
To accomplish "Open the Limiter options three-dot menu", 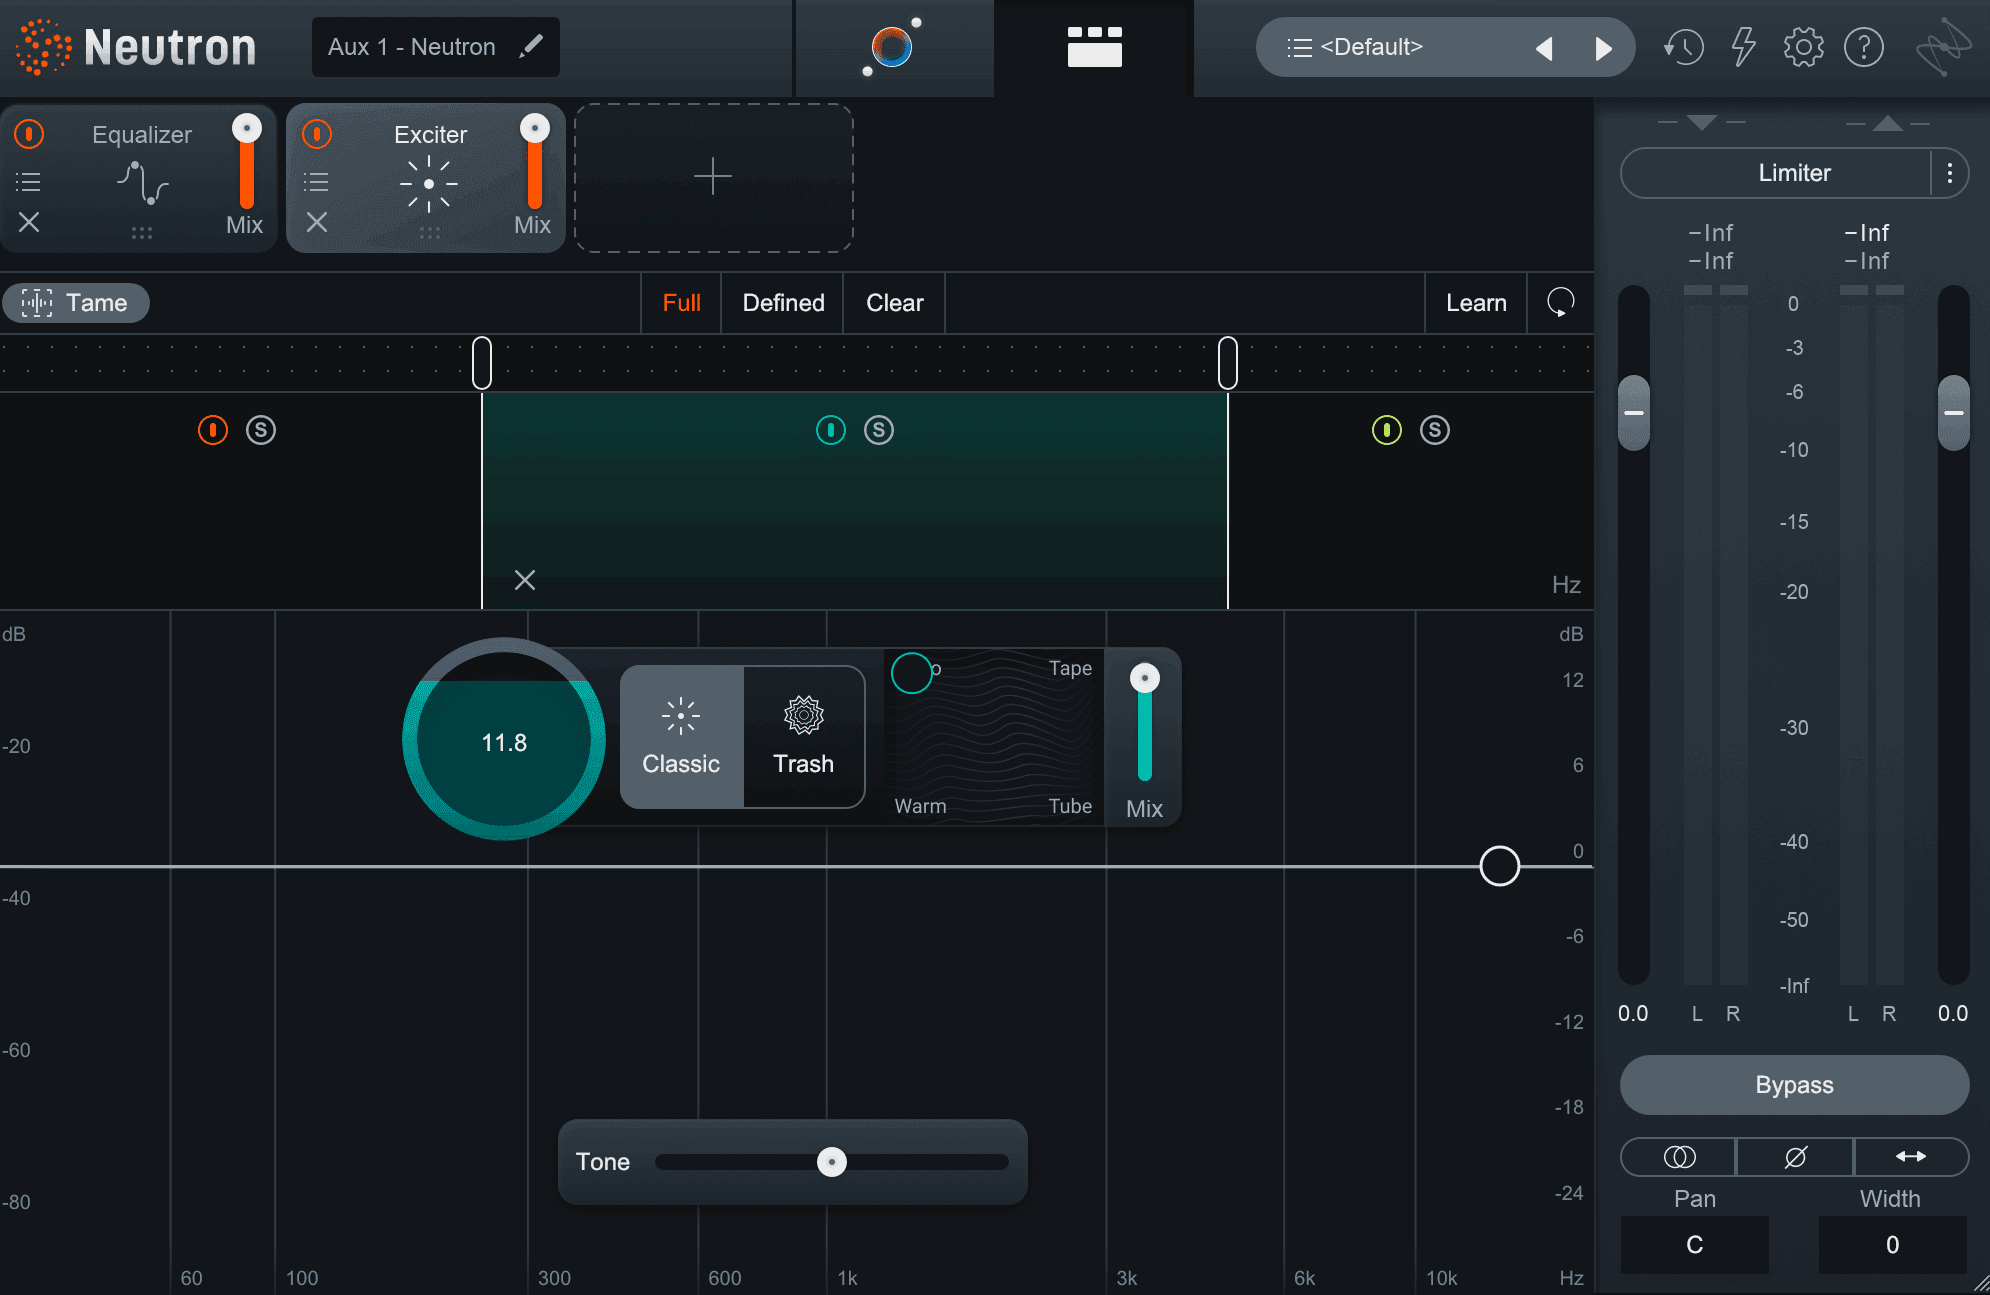I will coord(1950,173).
